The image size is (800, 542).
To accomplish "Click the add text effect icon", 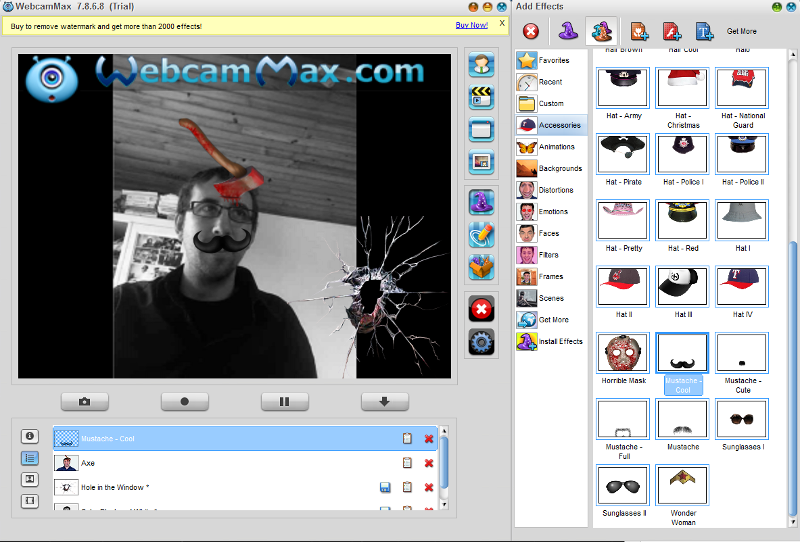I will [705, 31].
